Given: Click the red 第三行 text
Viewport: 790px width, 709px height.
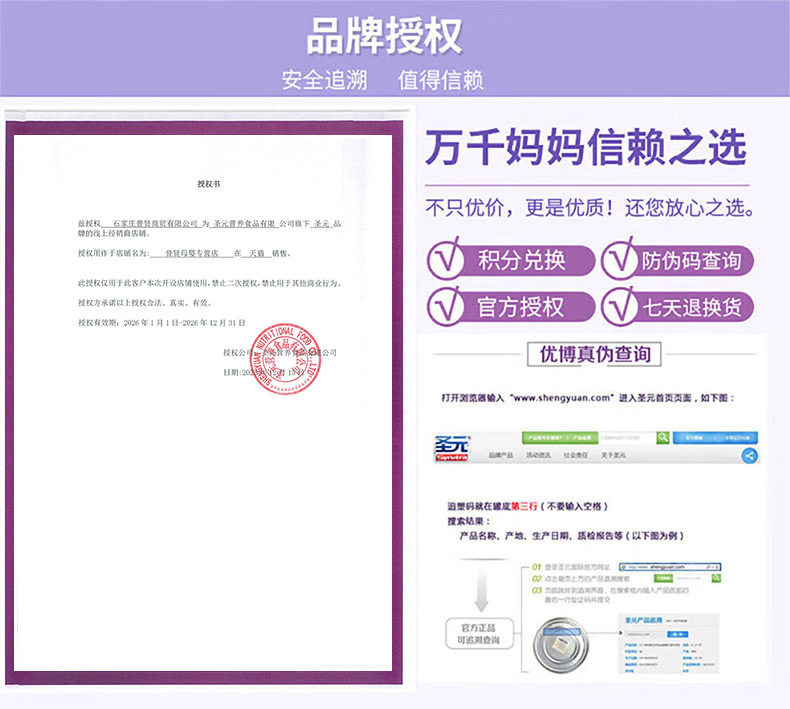Looking at the screenshot, I should [x=524, y=506].
